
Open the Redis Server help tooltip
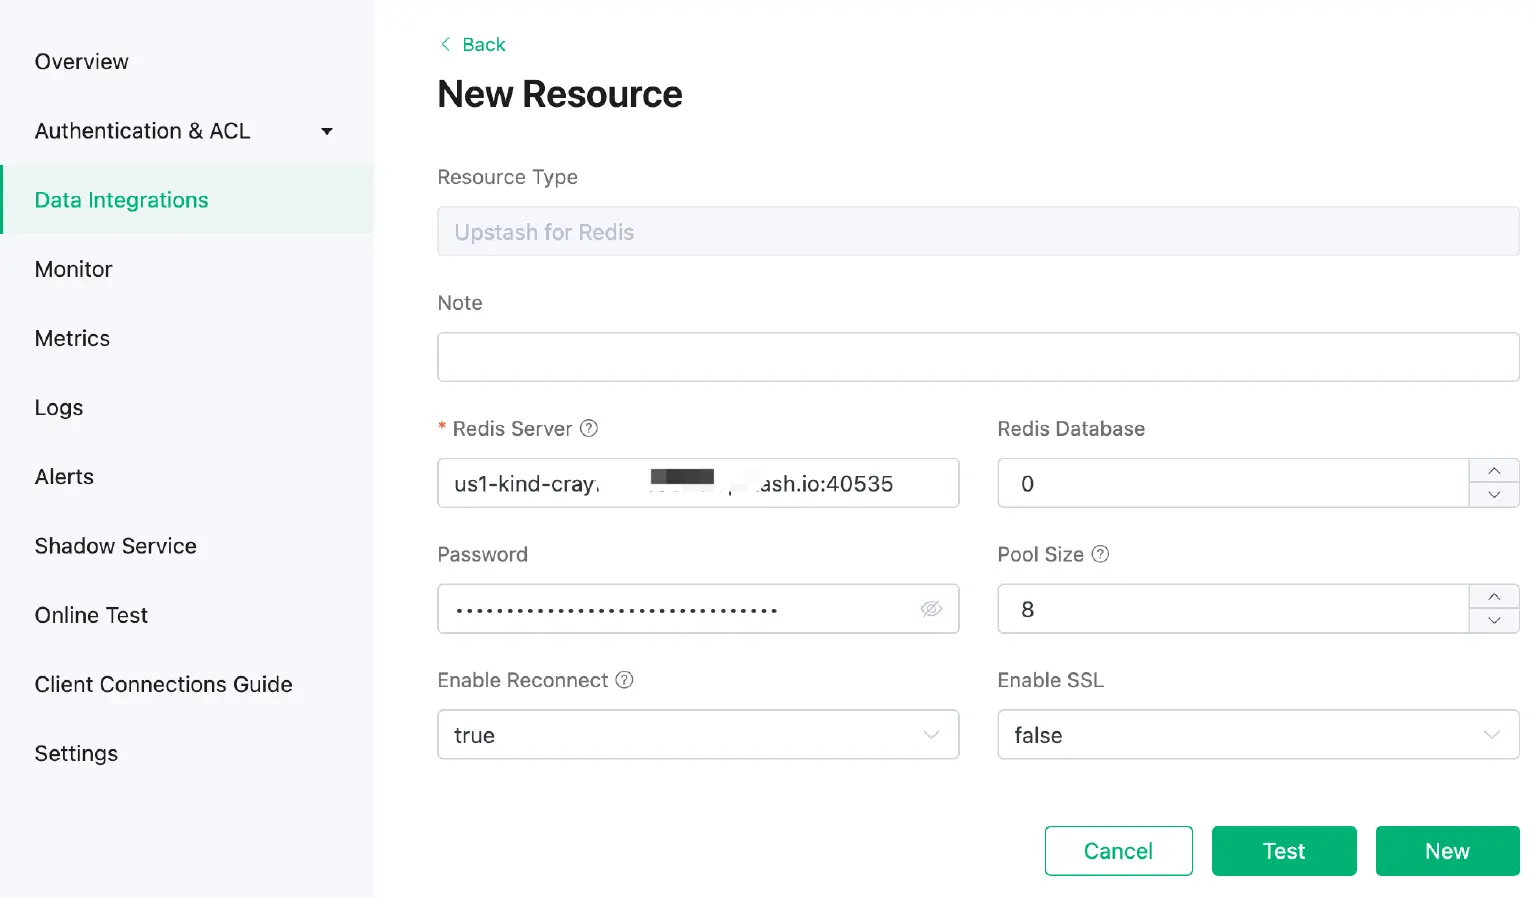[x=589, y=428]
